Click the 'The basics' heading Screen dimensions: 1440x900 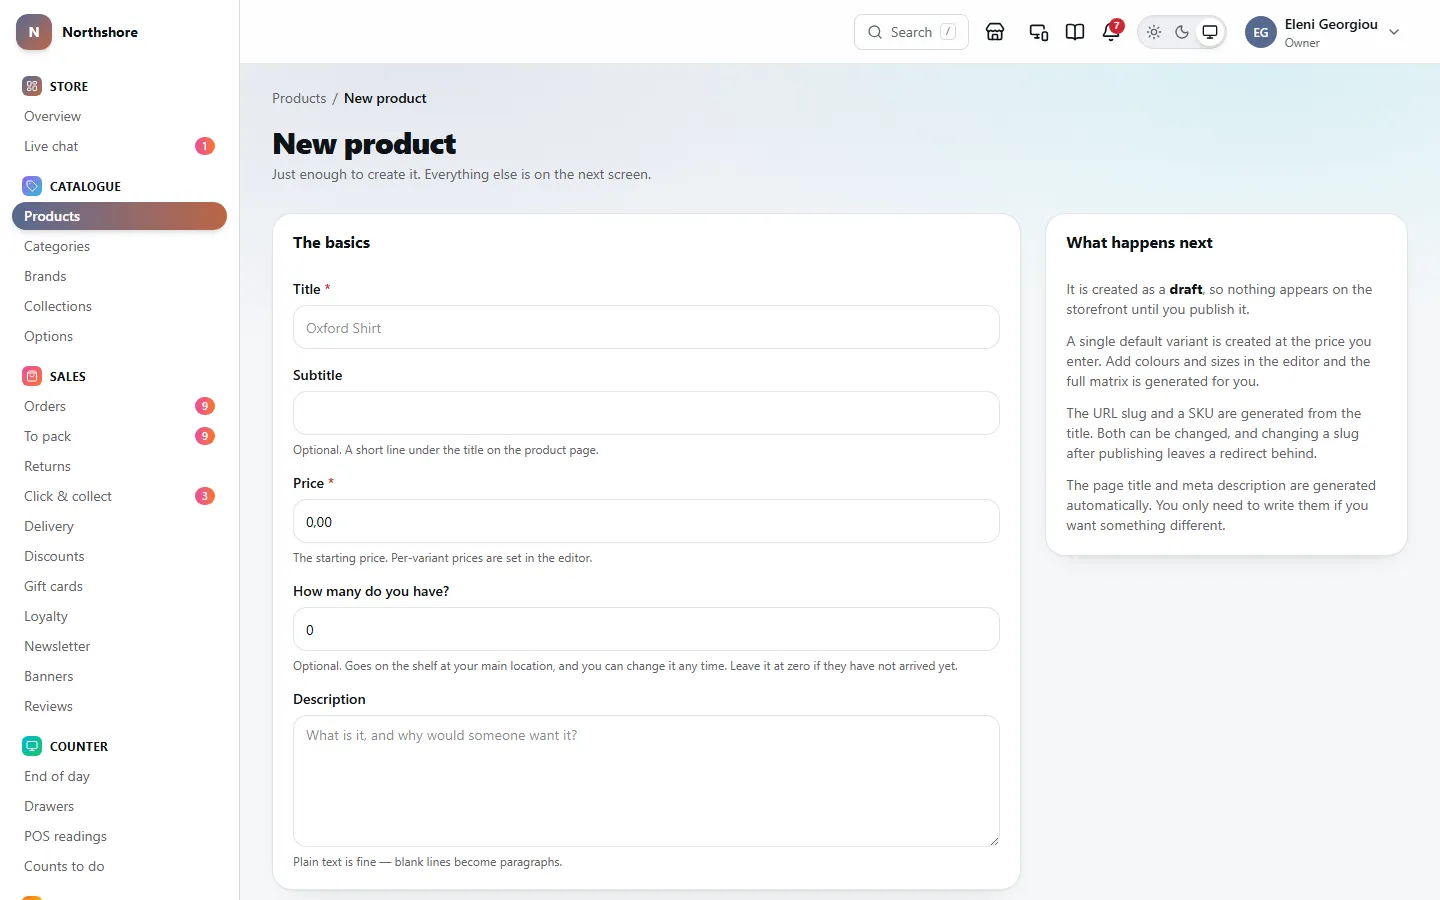tap(331, 243)
